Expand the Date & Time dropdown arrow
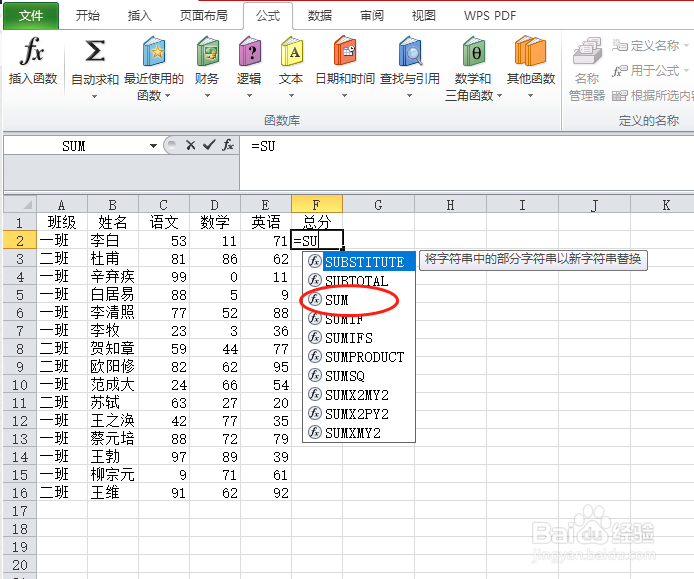This screenshot has width=694, height=579. (344, 95)
